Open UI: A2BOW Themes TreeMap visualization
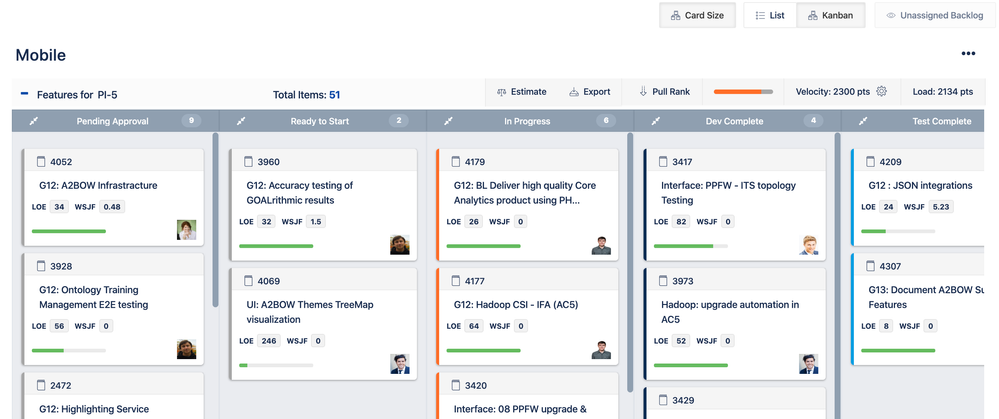This screenshot has height=419, width=999. [310, 312]
